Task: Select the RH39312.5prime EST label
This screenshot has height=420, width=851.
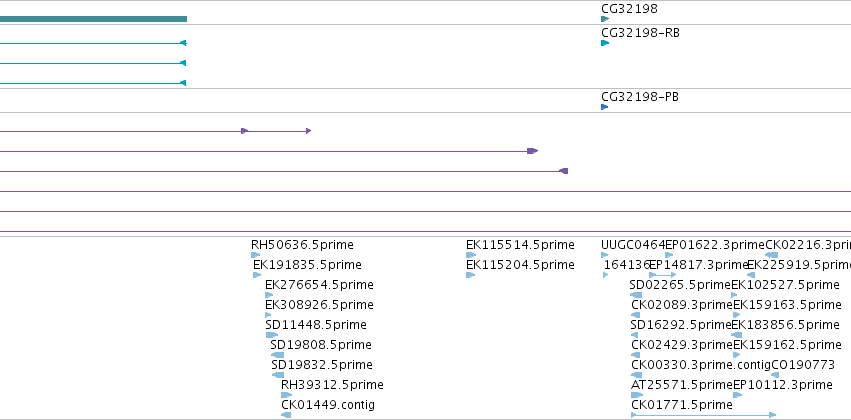Action: (332, 385)
